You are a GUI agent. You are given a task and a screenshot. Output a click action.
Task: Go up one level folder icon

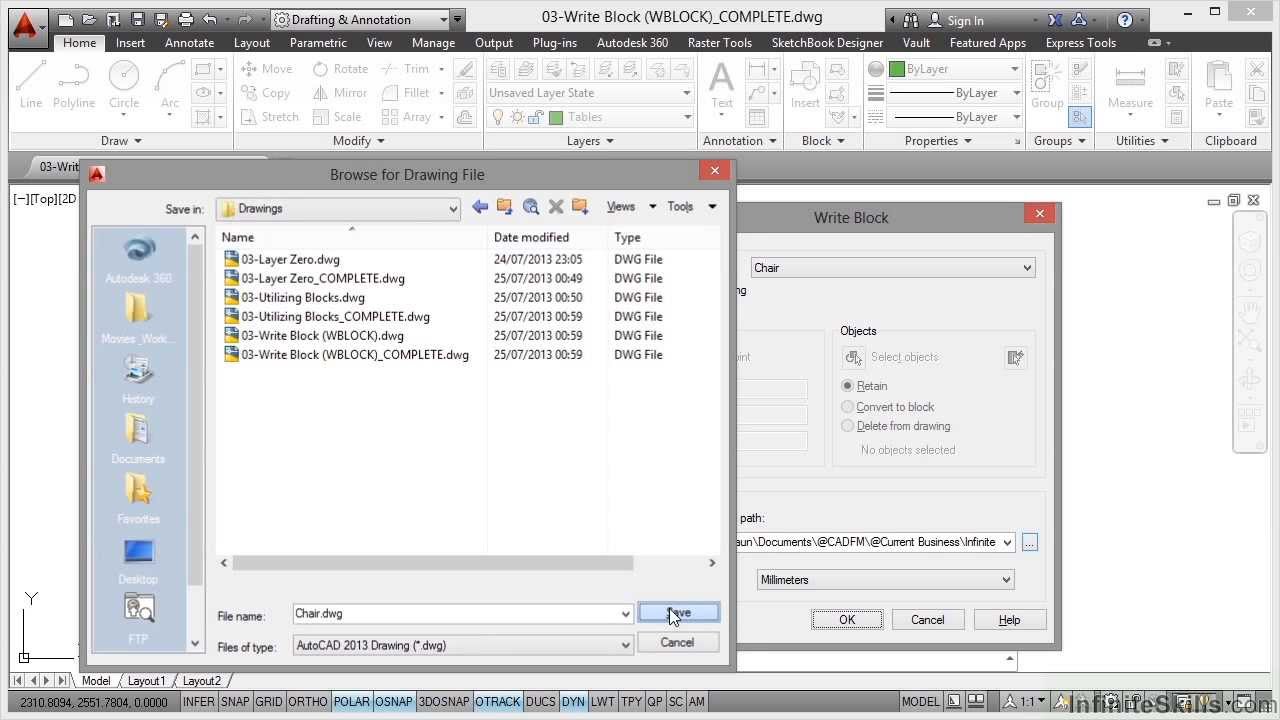(x=505, y=207)
